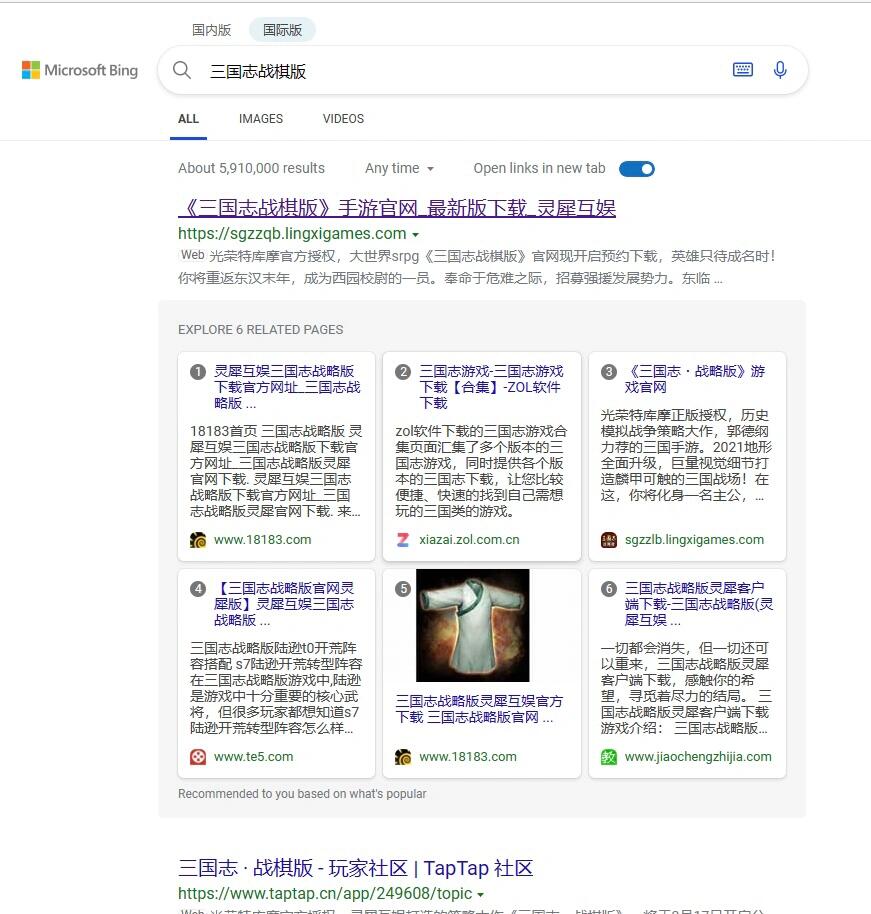This screenshot has height=914, width=871.
Task: Open the https://sgzzqb.lingxigames.com URL link
Action: click(292, 234)
